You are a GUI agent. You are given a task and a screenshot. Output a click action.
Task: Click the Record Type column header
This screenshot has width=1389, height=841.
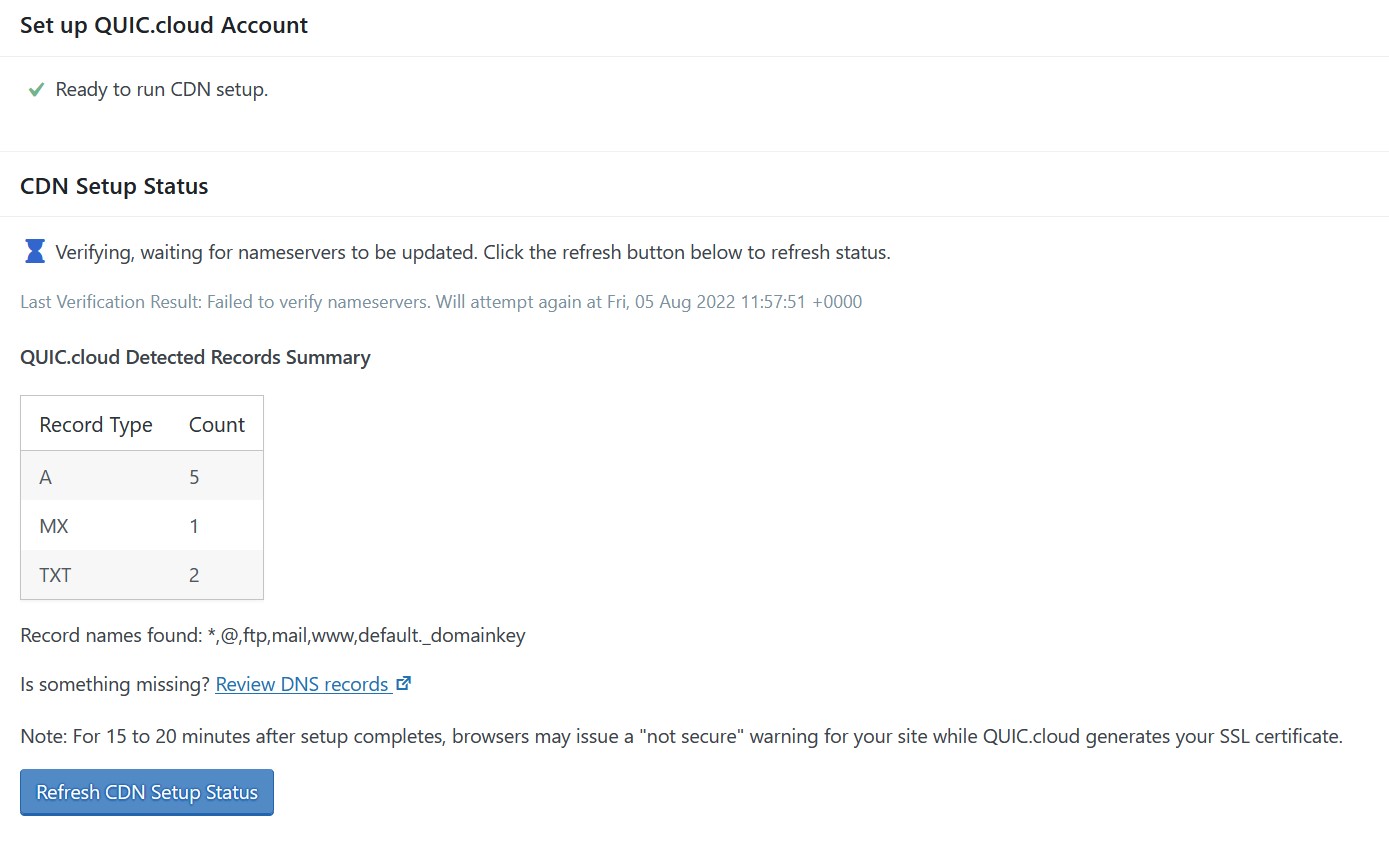[x=96, y=425]
